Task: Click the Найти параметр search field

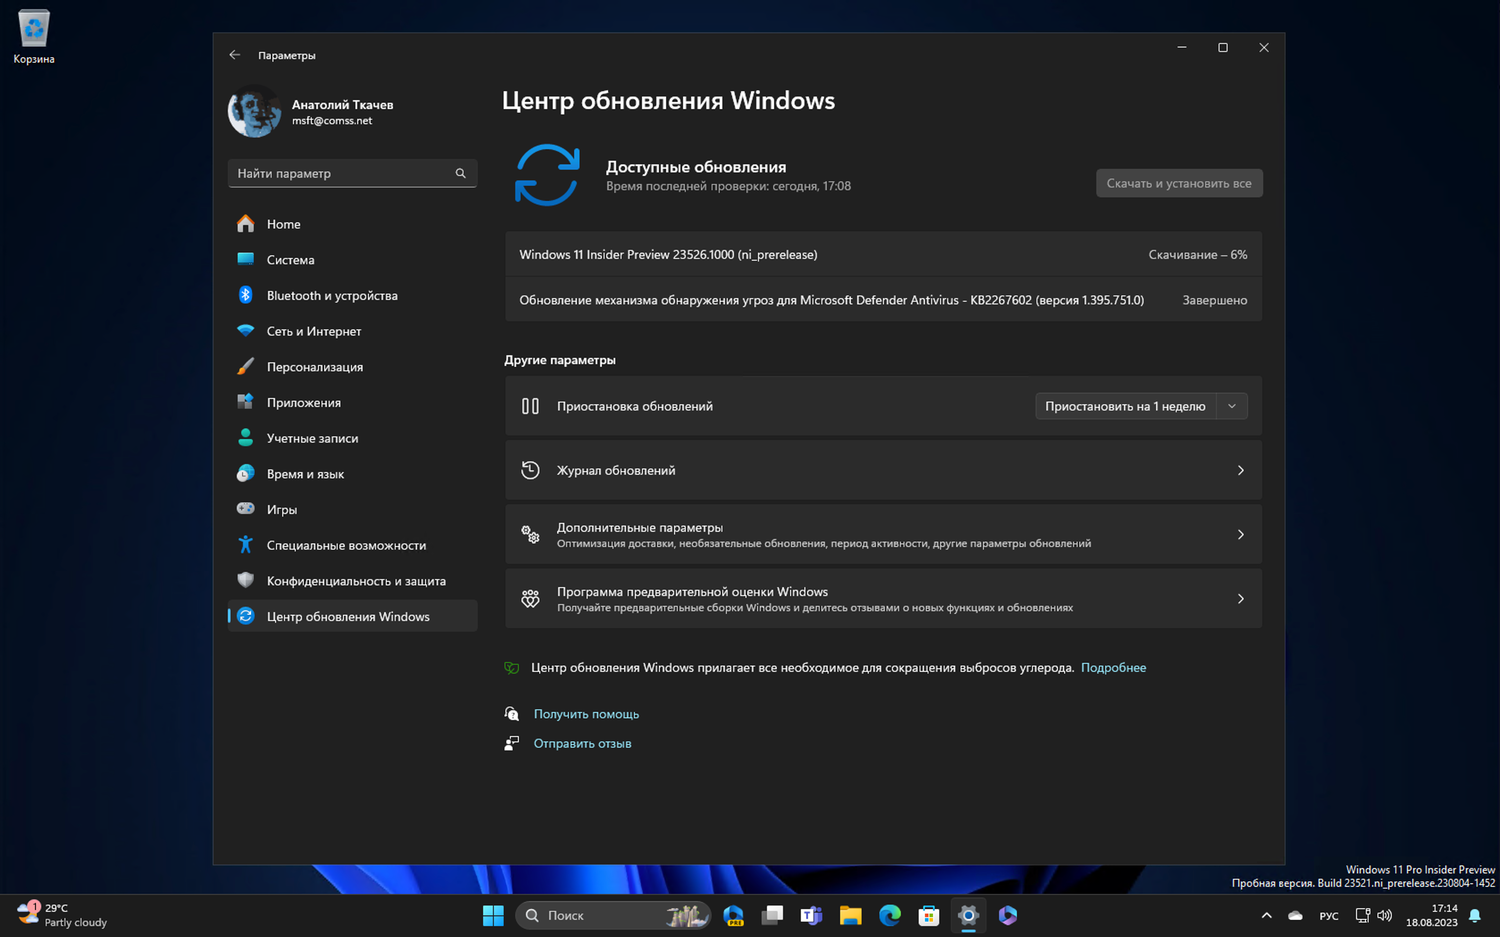Action: 352,173
